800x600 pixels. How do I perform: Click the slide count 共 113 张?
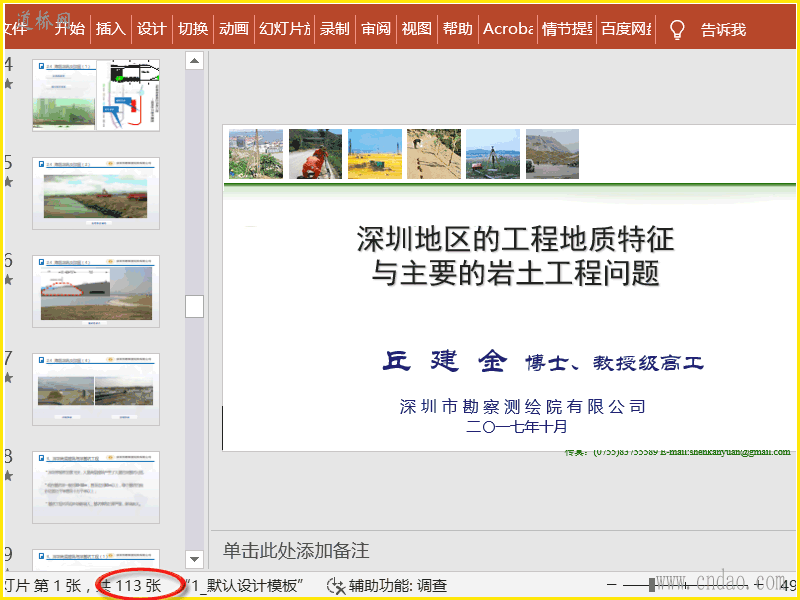point(131,586)
